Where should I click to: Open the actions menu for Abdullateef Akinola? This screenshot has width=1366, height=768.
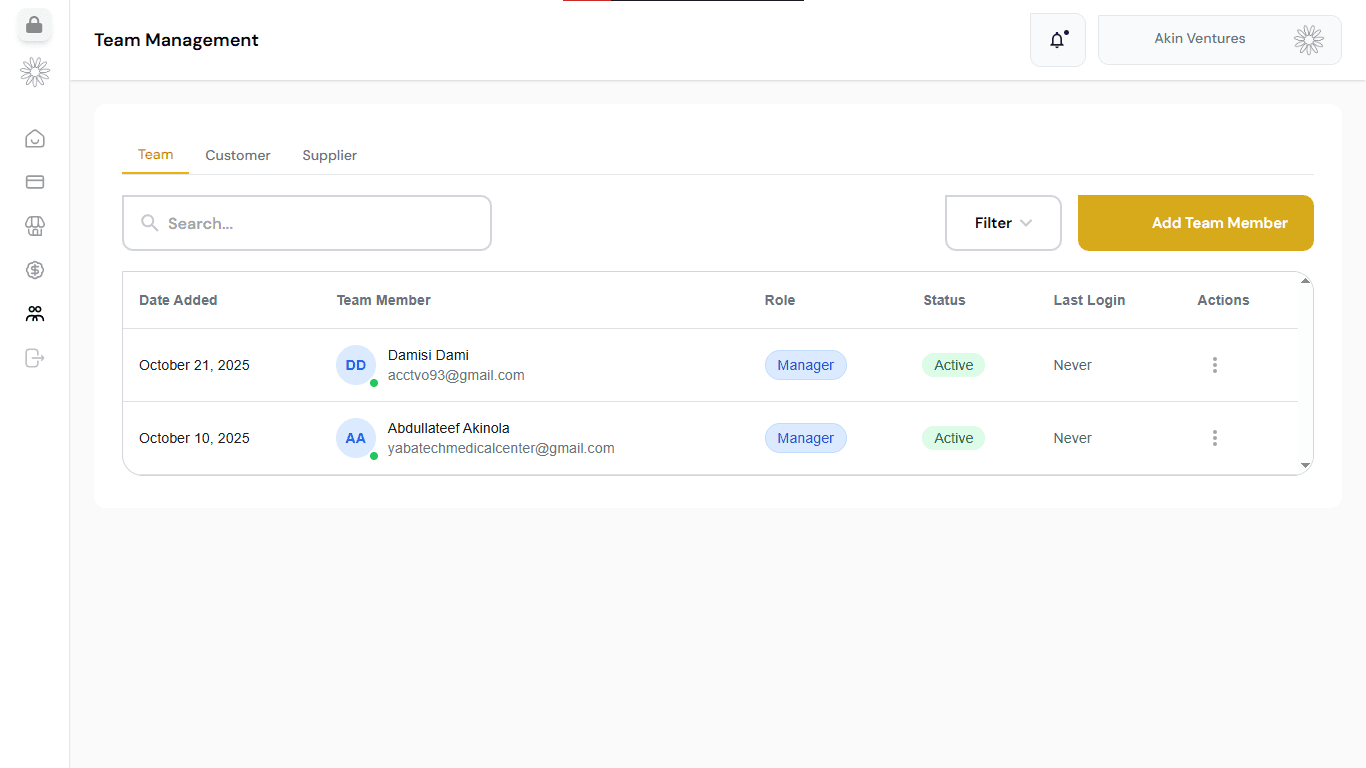coord(1214,438)
